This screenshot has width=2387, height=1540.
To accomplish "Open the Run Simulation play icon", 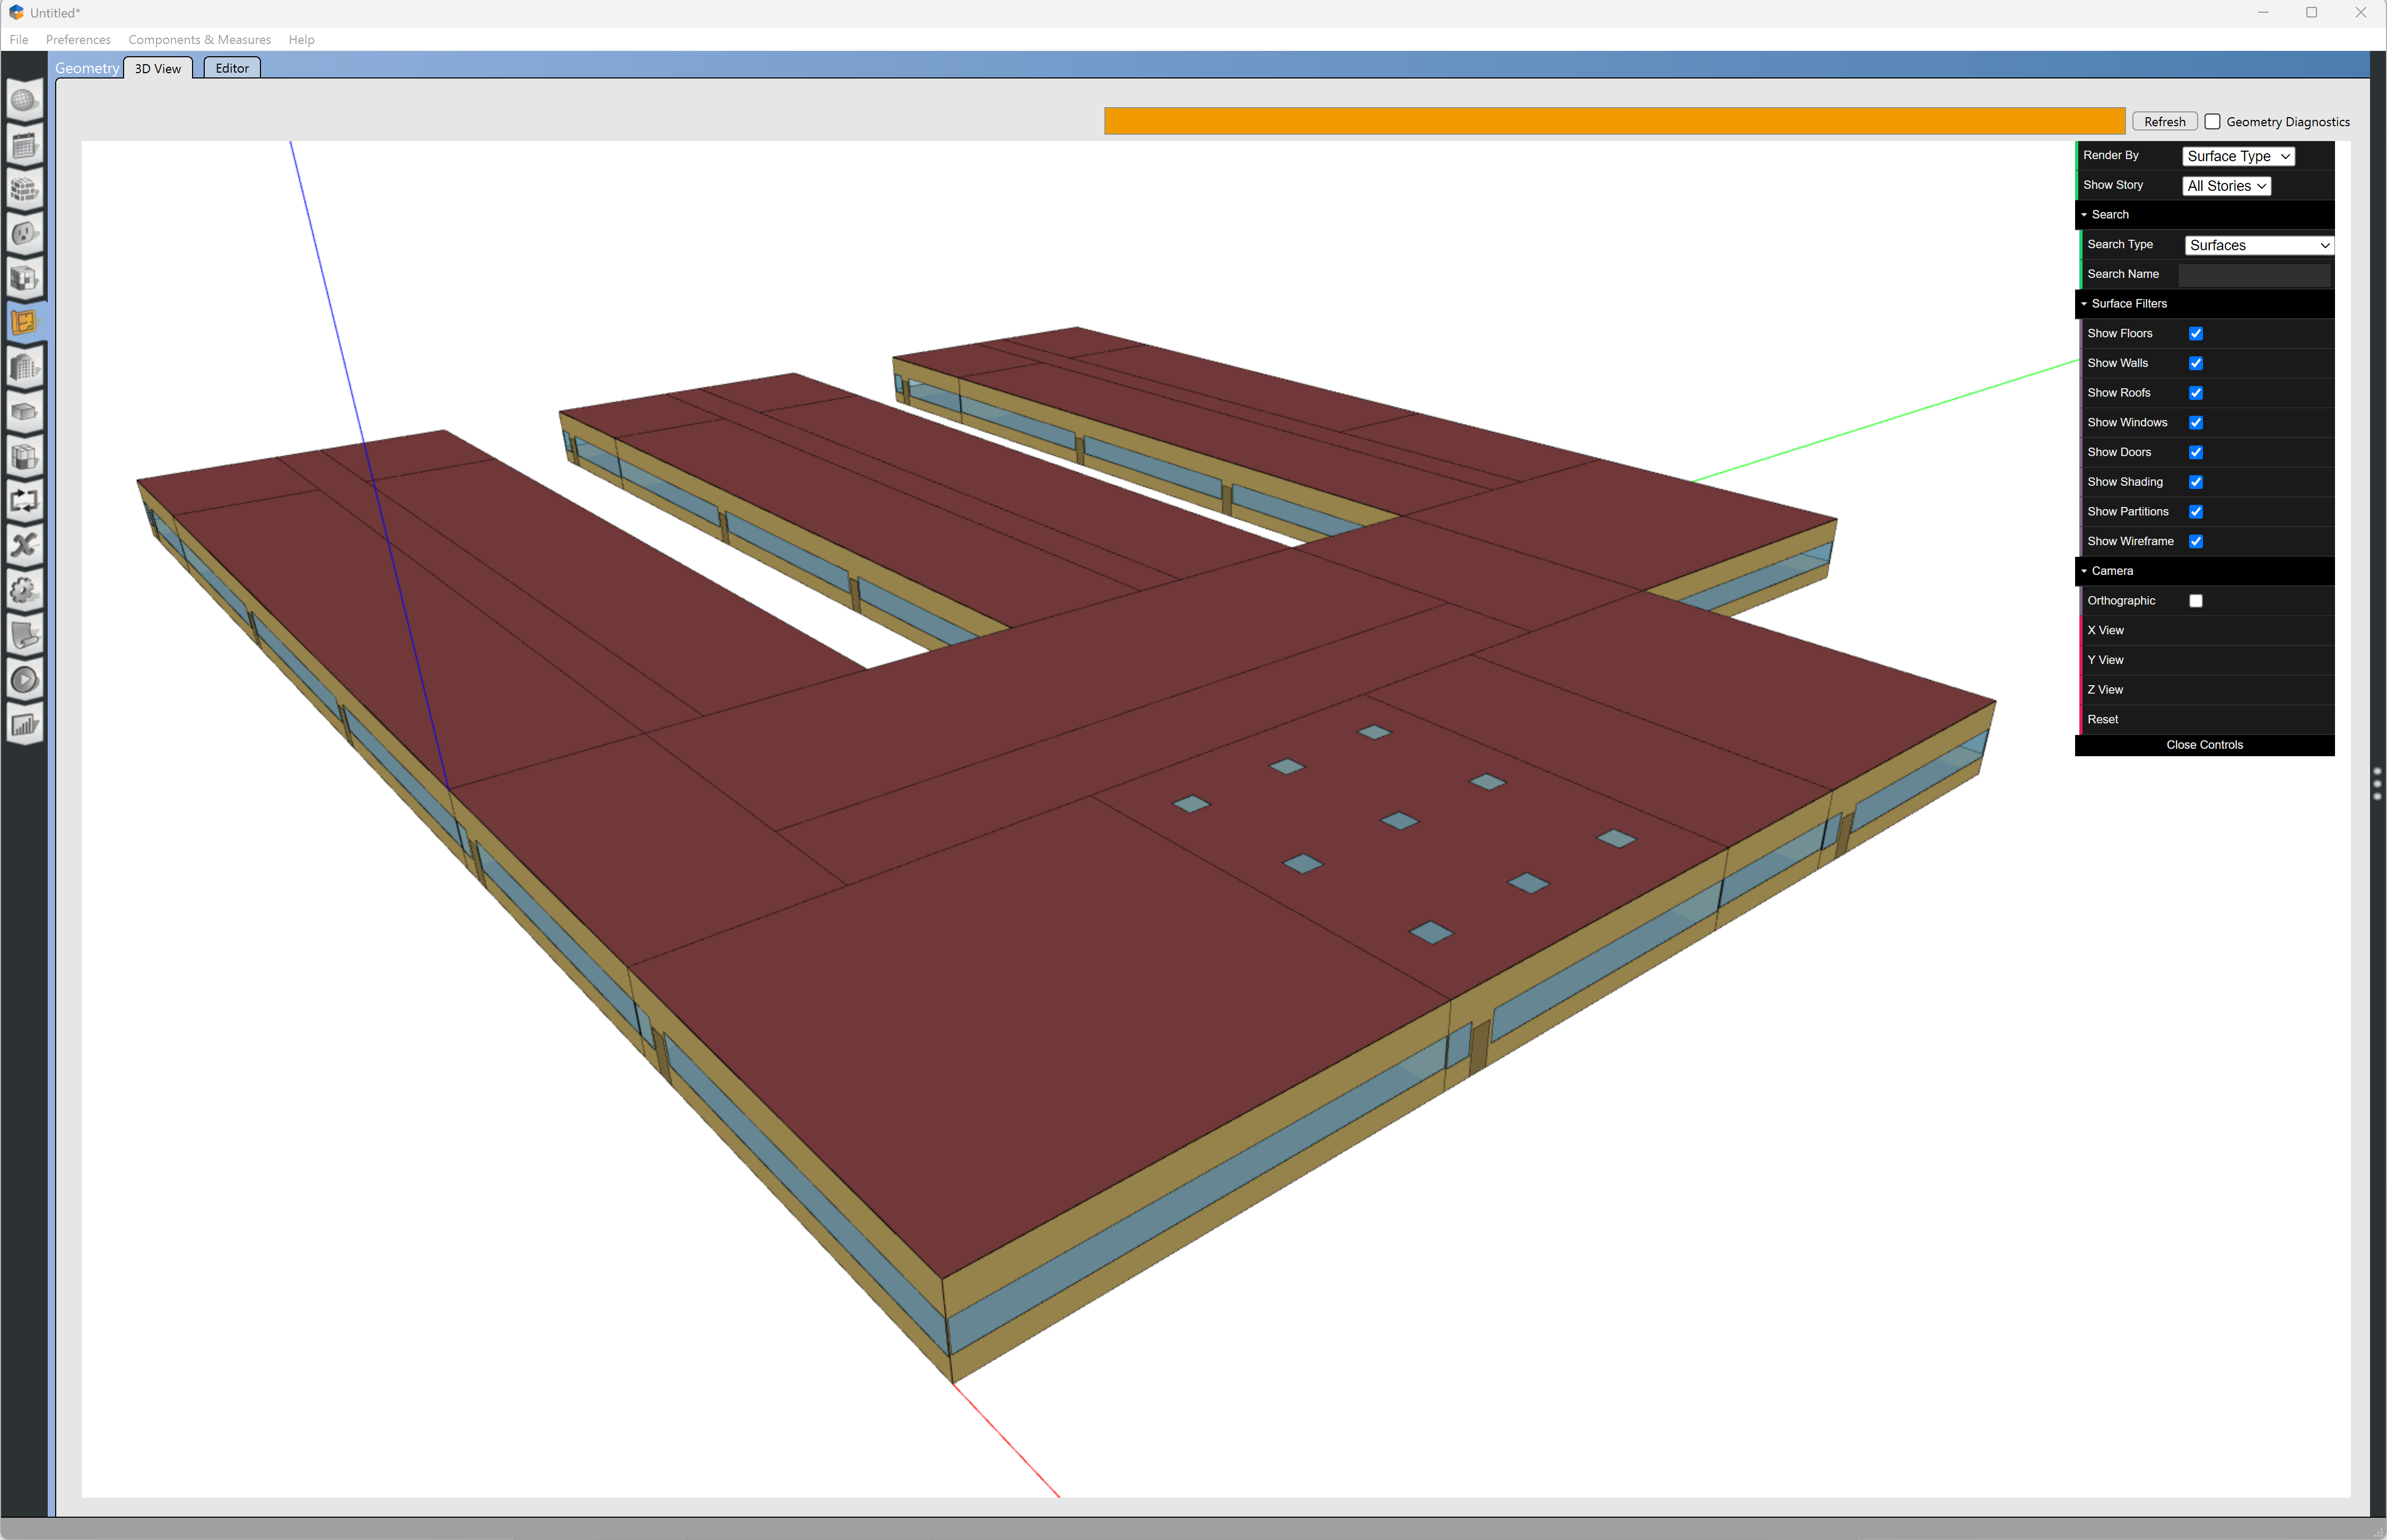I will tap(24, 680).
